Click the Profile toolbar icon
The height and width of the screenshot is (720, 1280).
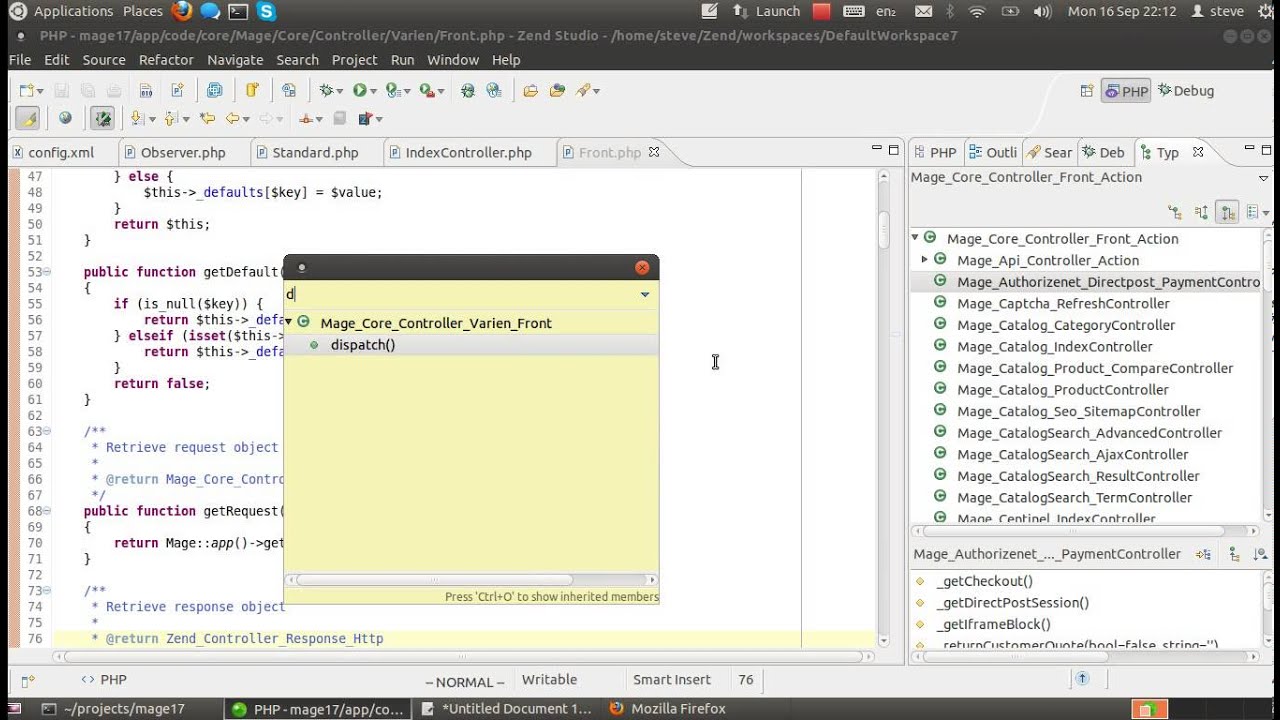[x=391, y=91]
